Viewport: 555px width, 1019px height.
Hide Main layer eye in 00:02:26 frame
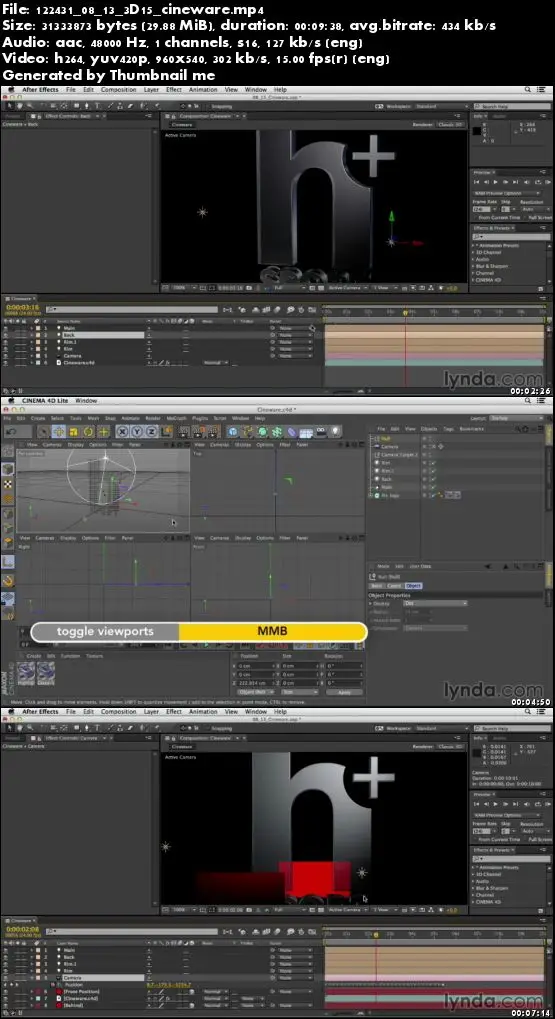pos(6,329)
